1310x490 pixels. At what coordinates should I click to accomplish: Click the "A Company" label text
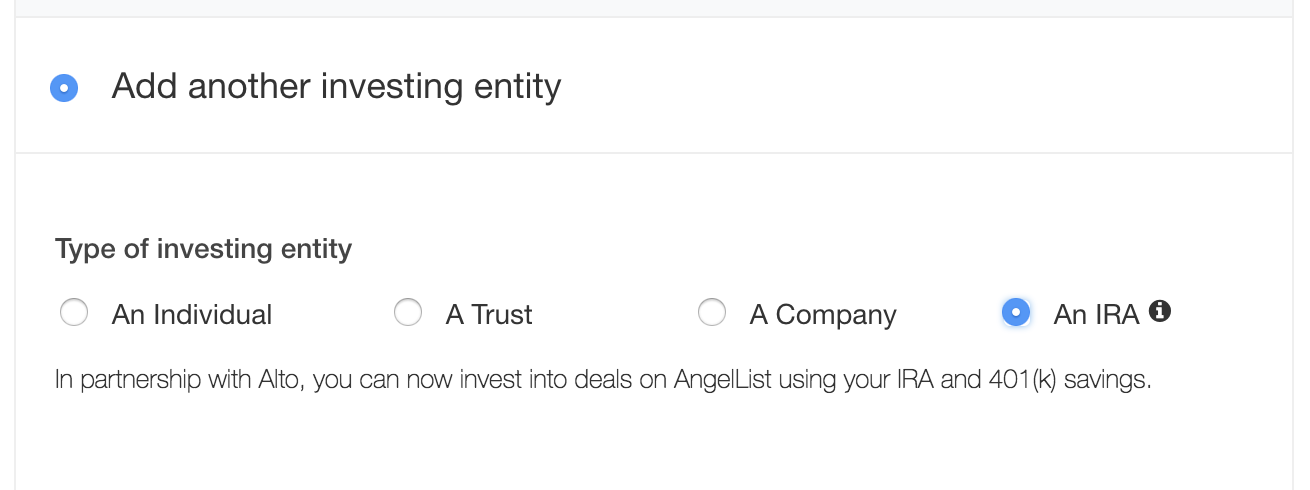[x=823, y=315]
